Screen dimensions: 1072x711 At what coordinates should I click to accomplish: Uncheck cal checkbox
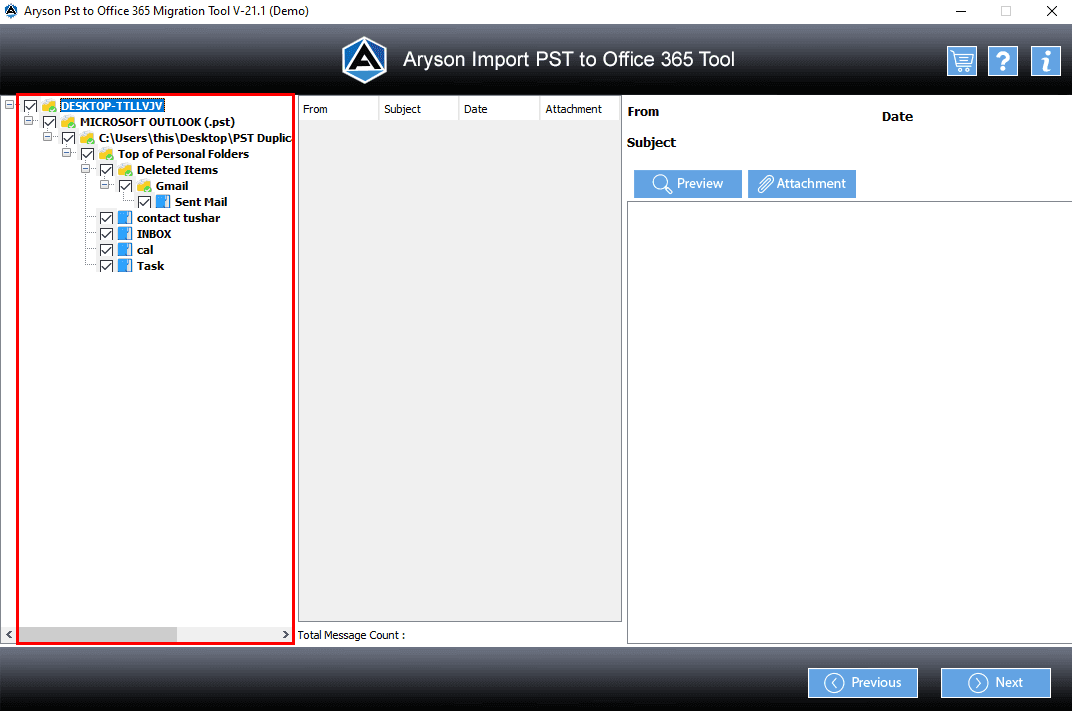coord(107,250)
